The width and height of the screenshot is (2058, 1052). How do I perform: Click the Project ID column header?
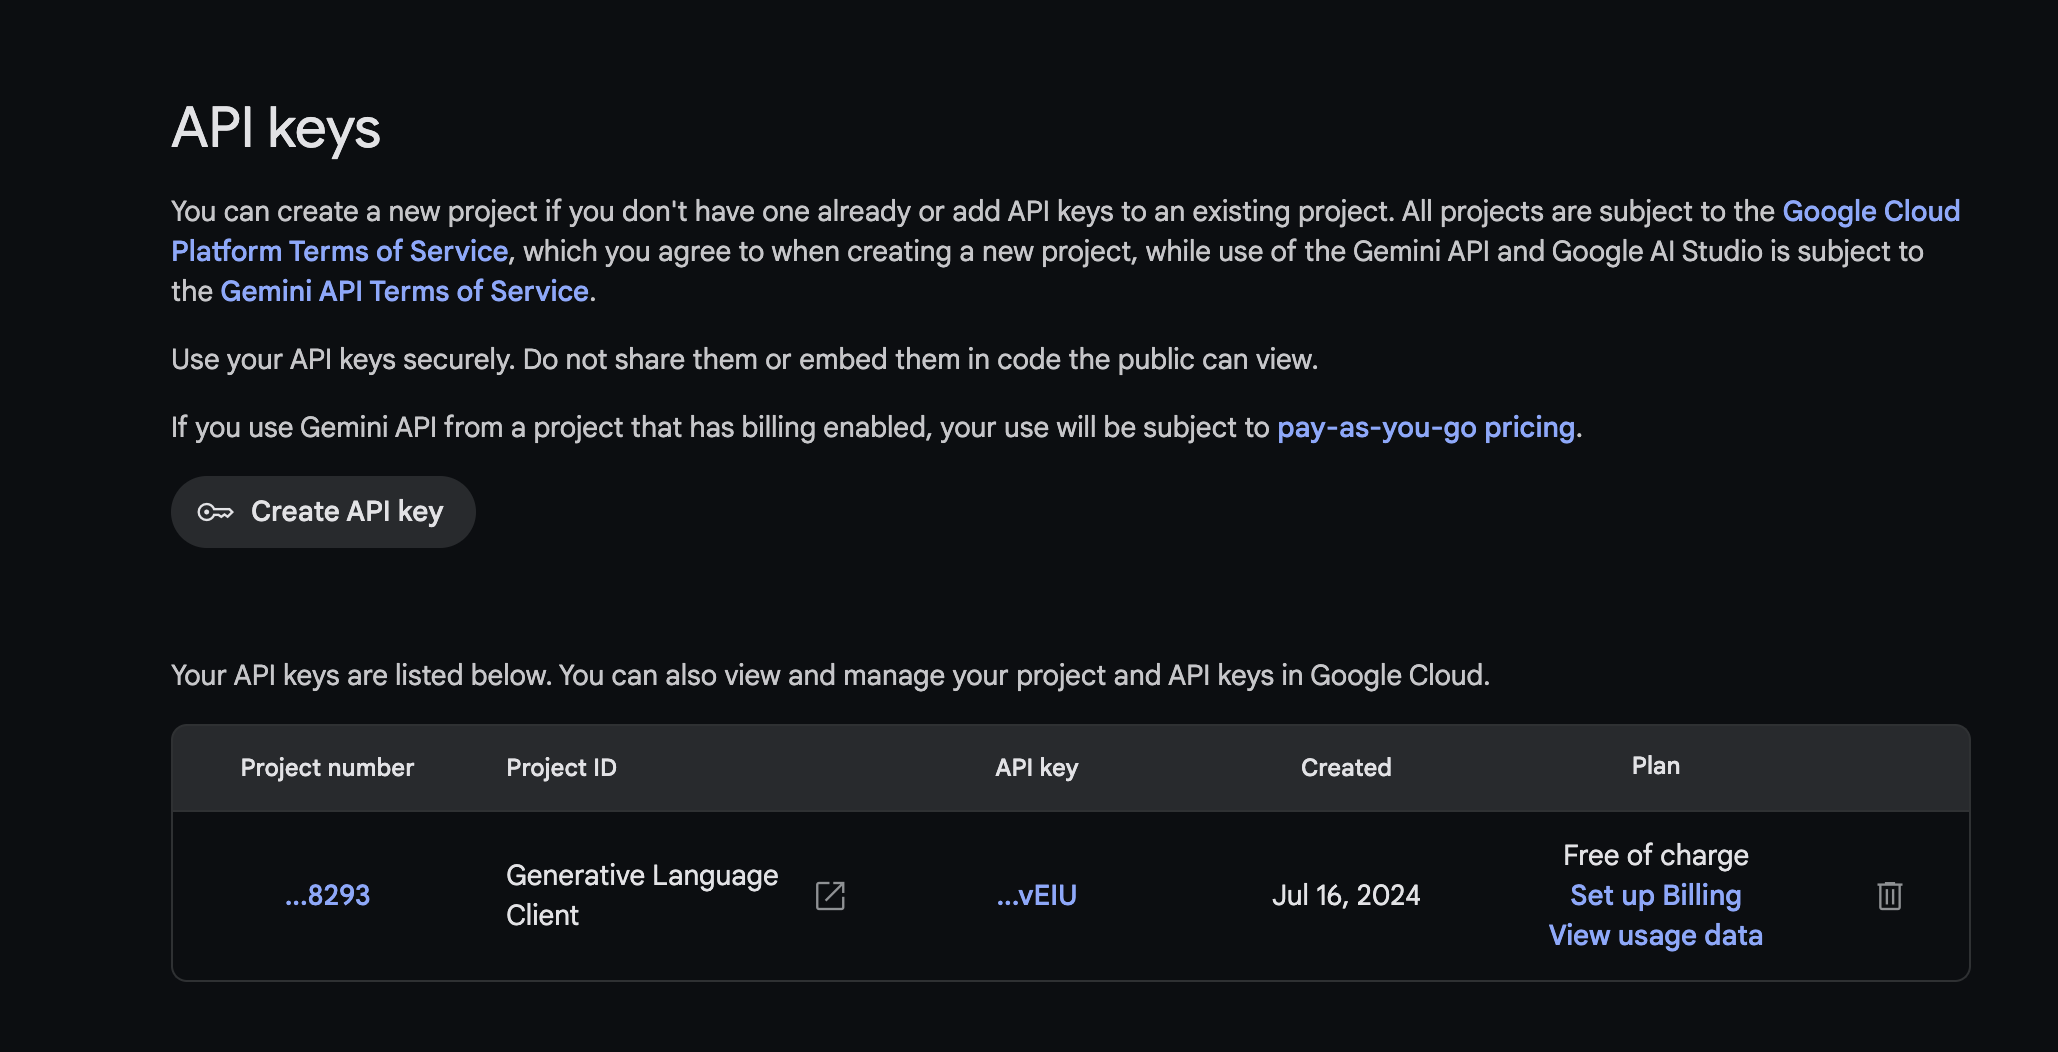(x=561, y=767)
